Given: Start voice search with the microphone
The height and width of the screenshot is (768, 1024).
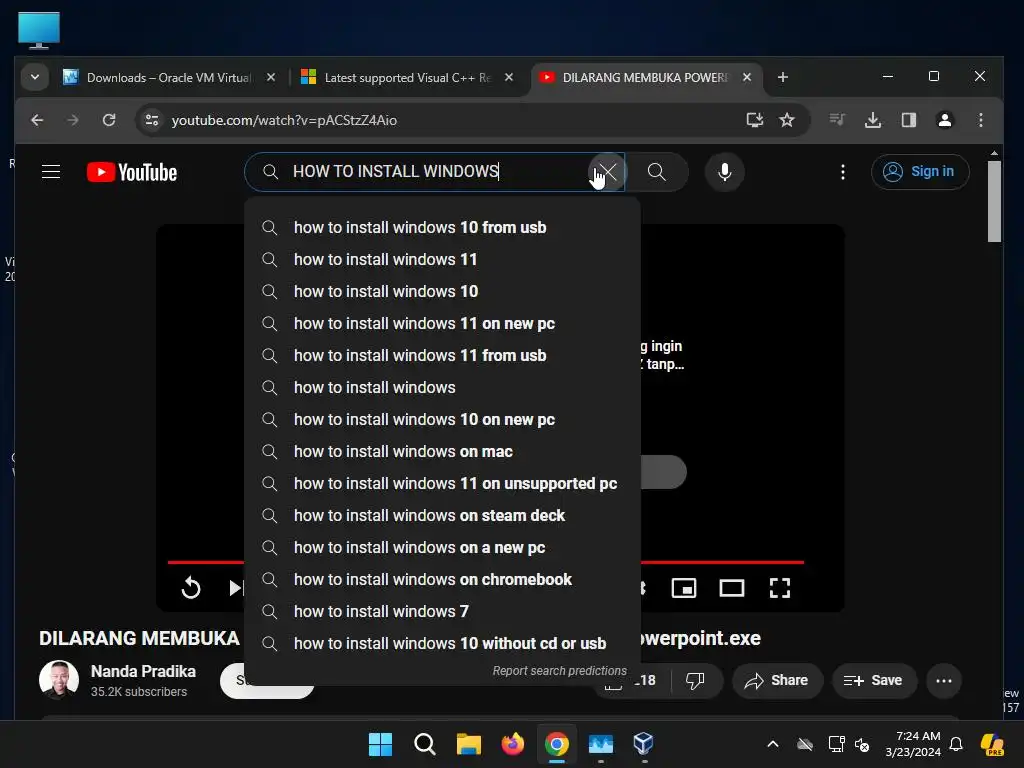Looking at the screenshot, I should point(724,172).
